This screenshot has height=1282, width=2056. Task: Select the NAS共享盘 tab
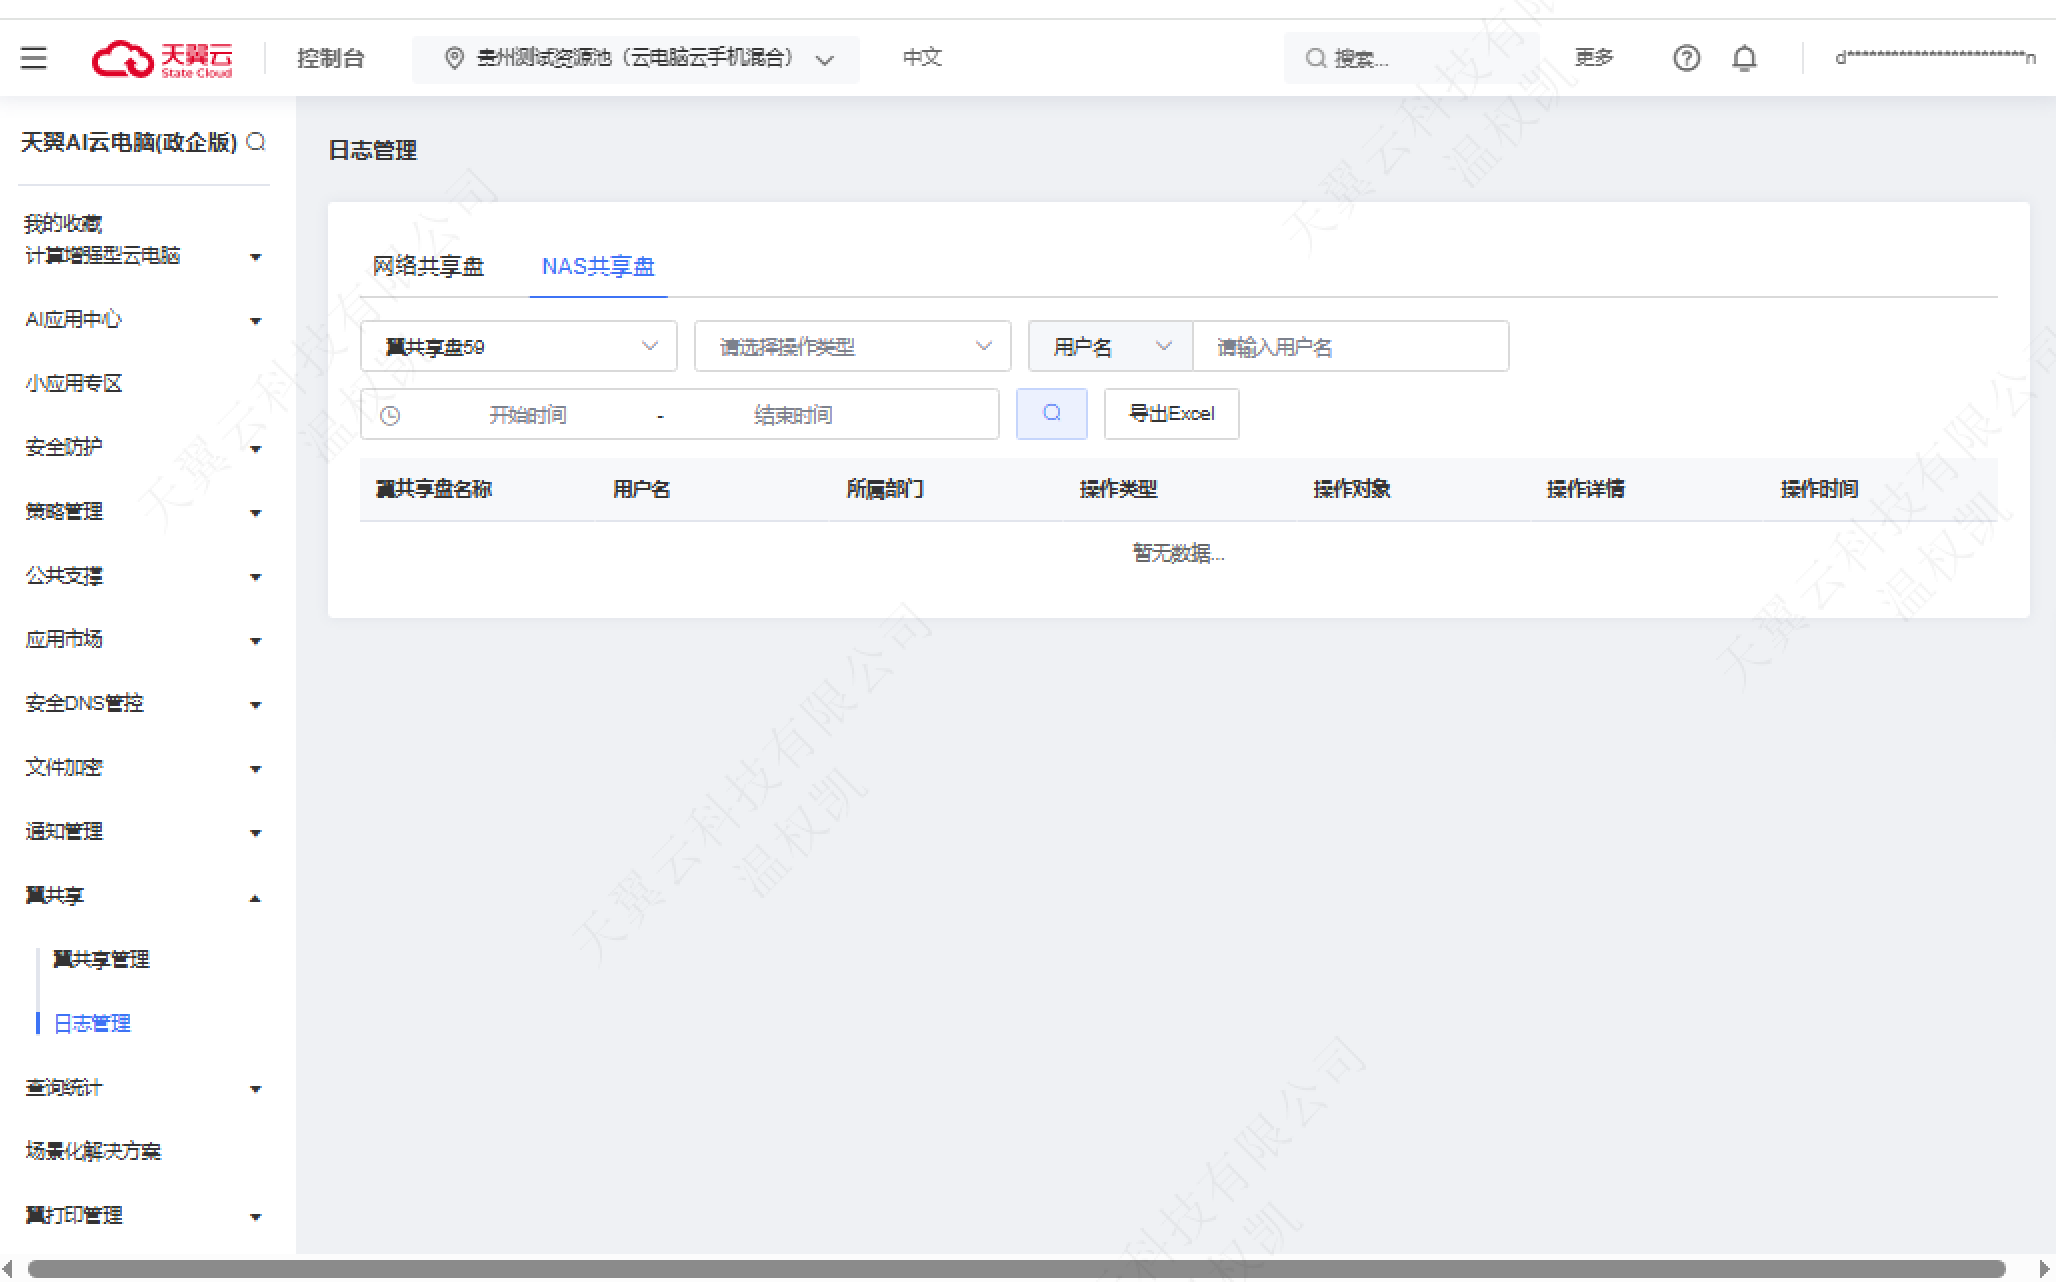coord(598,266)
